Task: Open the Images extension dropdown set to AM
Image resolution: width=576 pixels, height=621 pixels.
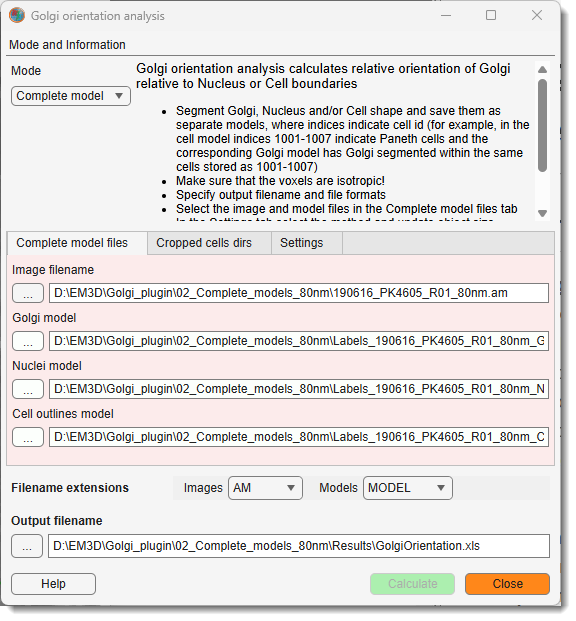Action: 265,488
